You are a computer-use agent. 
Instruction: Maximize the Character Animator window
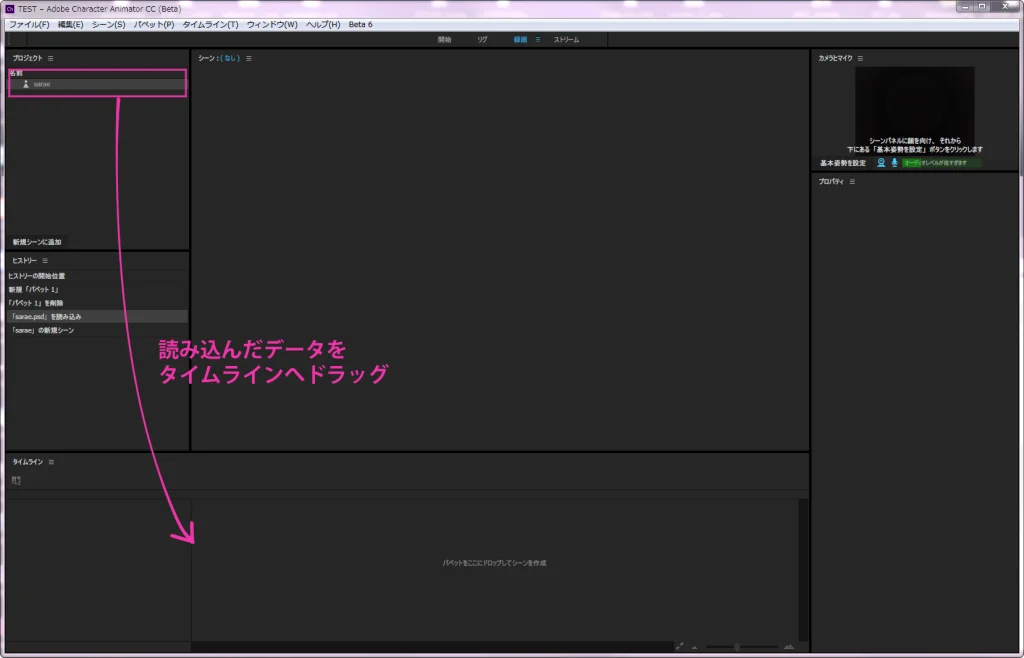982,7
